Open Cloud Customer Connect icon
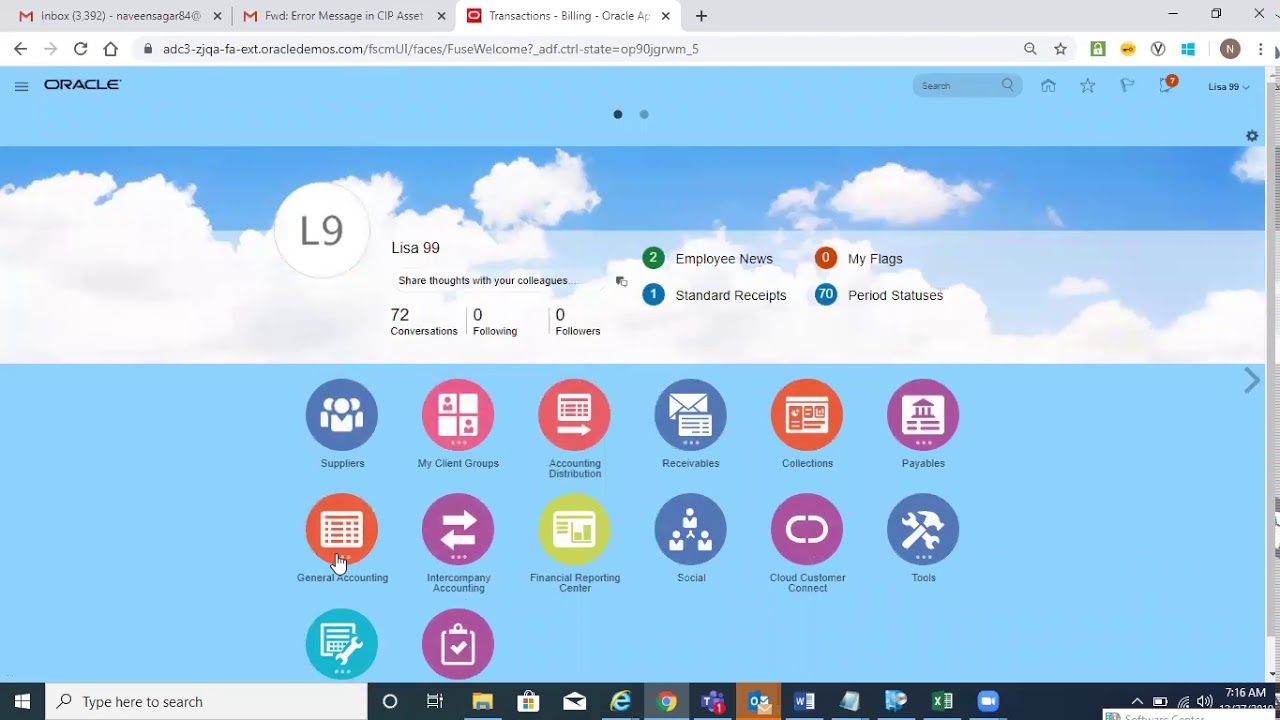This screenshot has width=1280, height=720. (807, 529)
